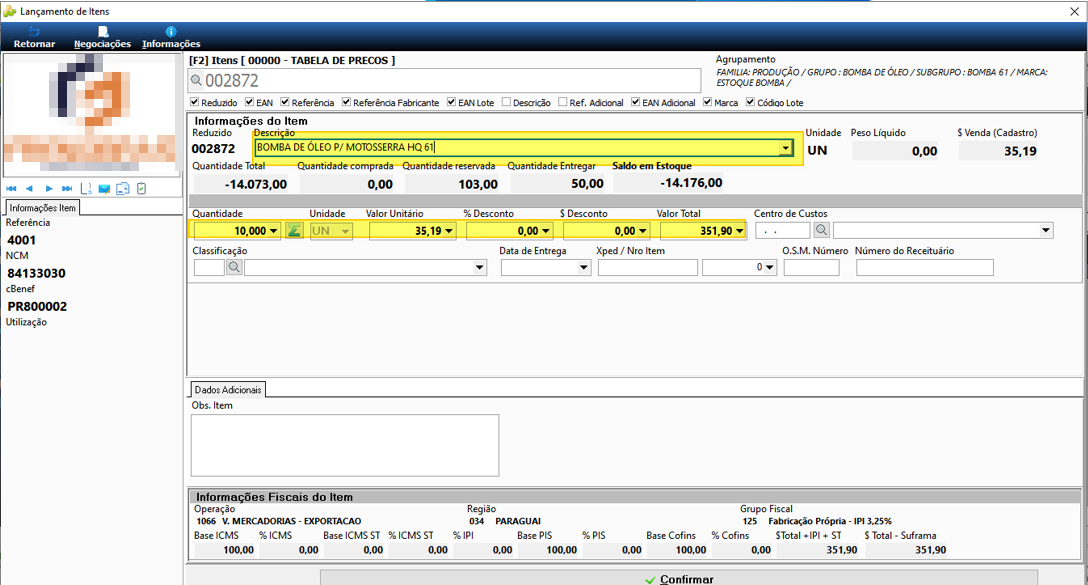This screenshot has width=1088, height=585.
Task: Jump to the last record arrow
Action: [x=67, y=189]
